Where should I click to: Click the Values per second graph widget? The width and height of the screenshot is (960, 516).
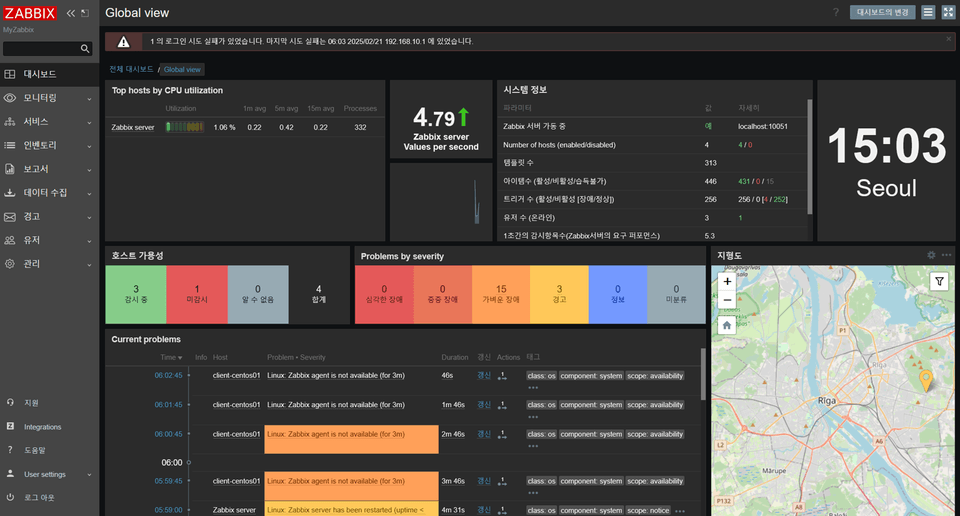coord(441,201)
